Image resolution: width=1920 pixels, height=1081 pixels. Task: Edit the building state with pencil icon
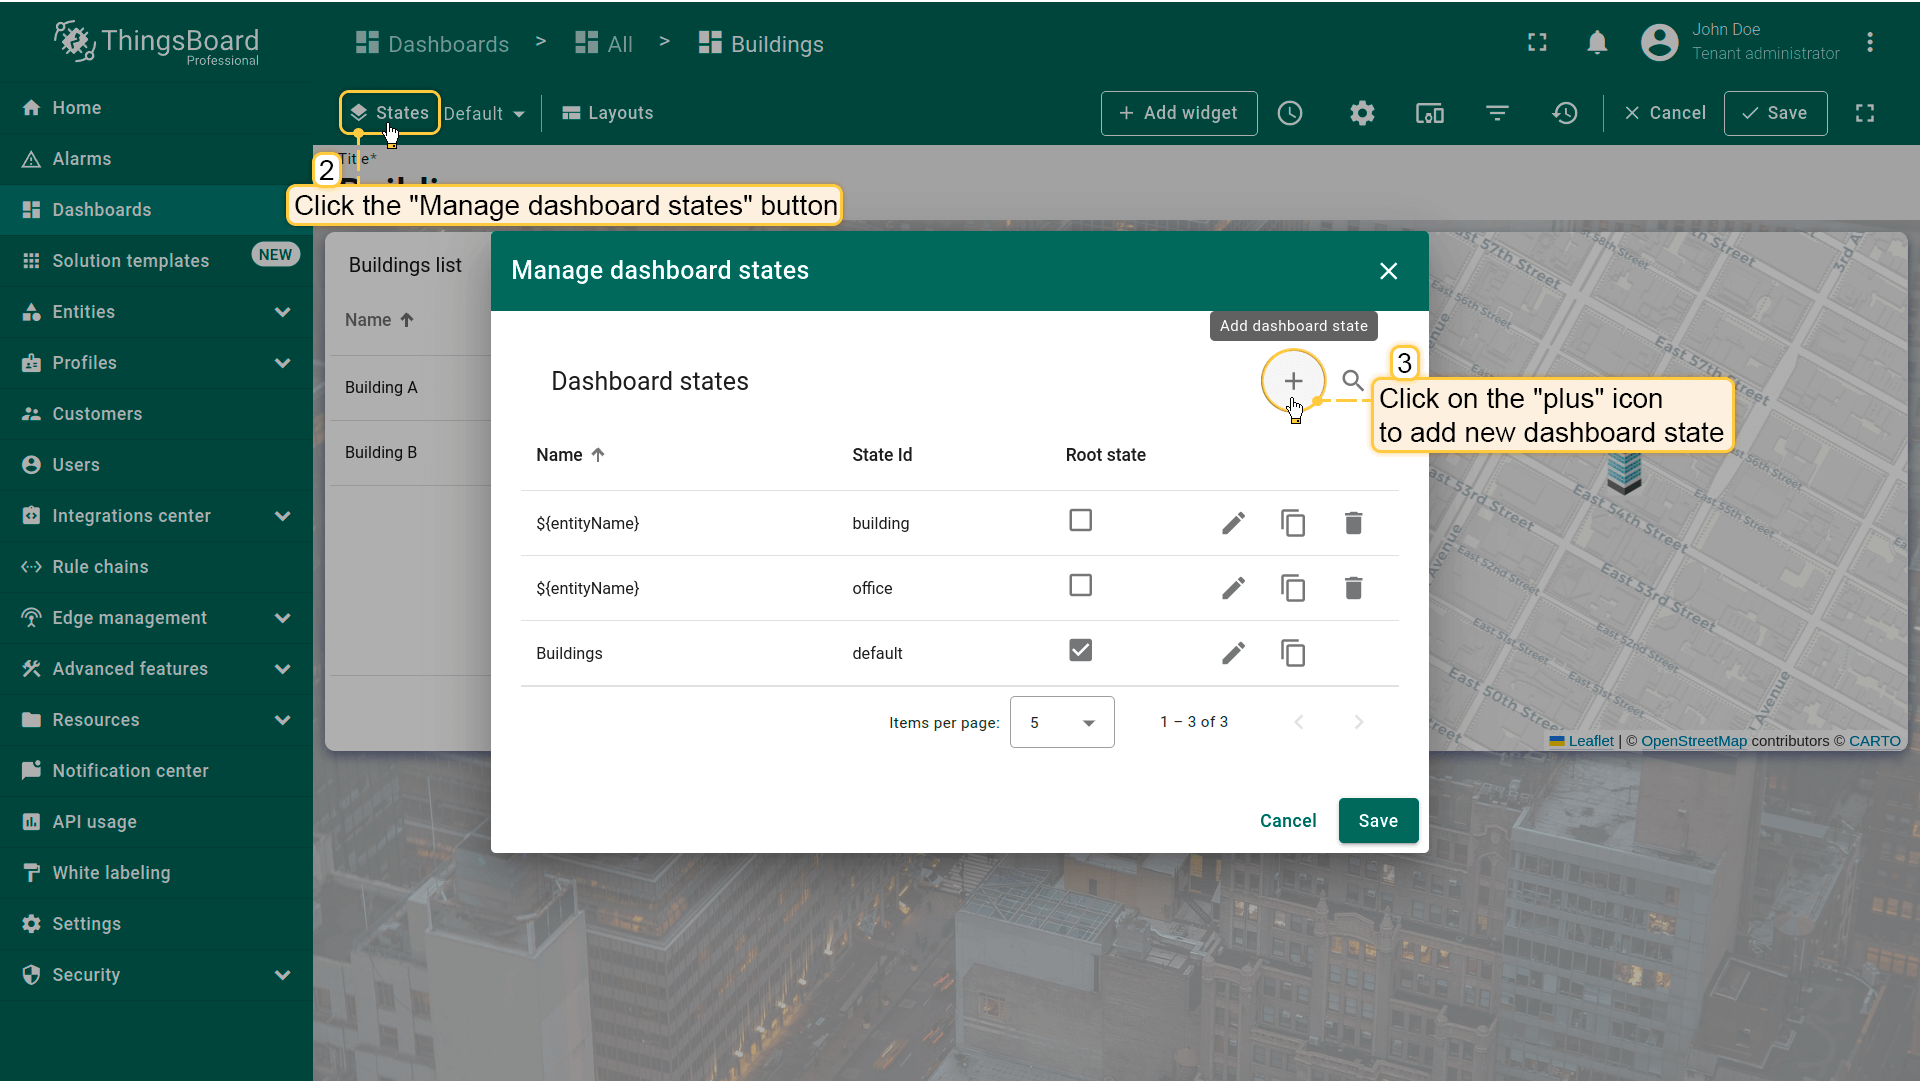pyautogui.click(x=1233, y=523)
